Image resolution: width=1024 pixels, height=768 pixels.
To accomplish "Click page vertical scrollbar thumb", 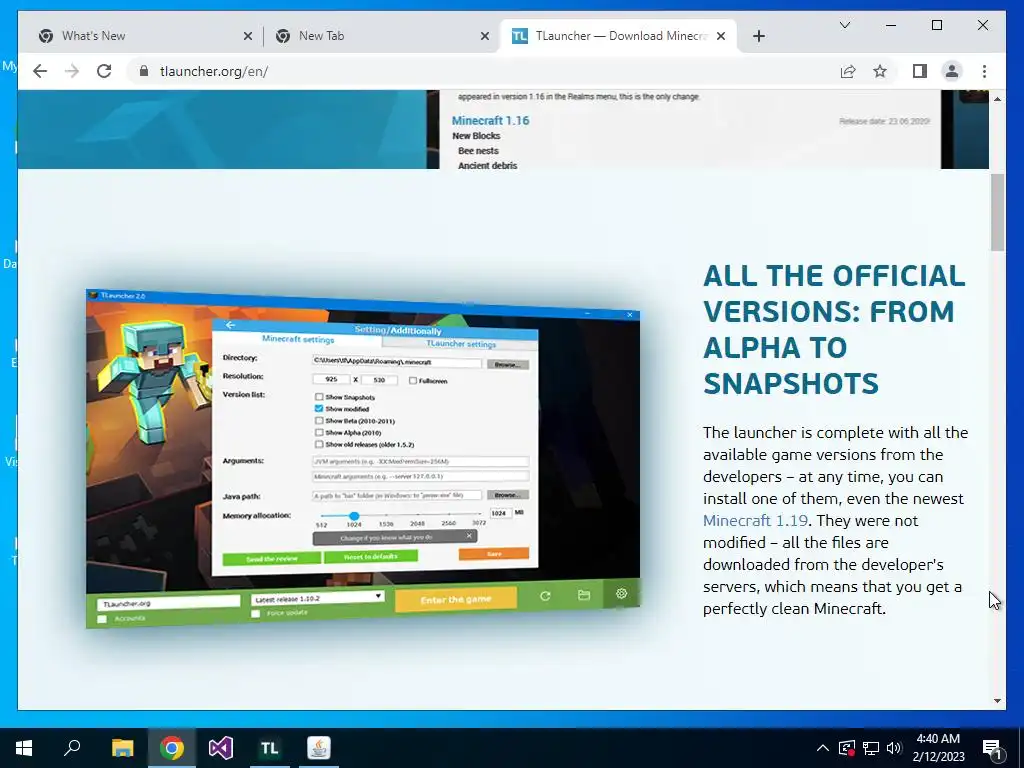I will pos(997,212).
